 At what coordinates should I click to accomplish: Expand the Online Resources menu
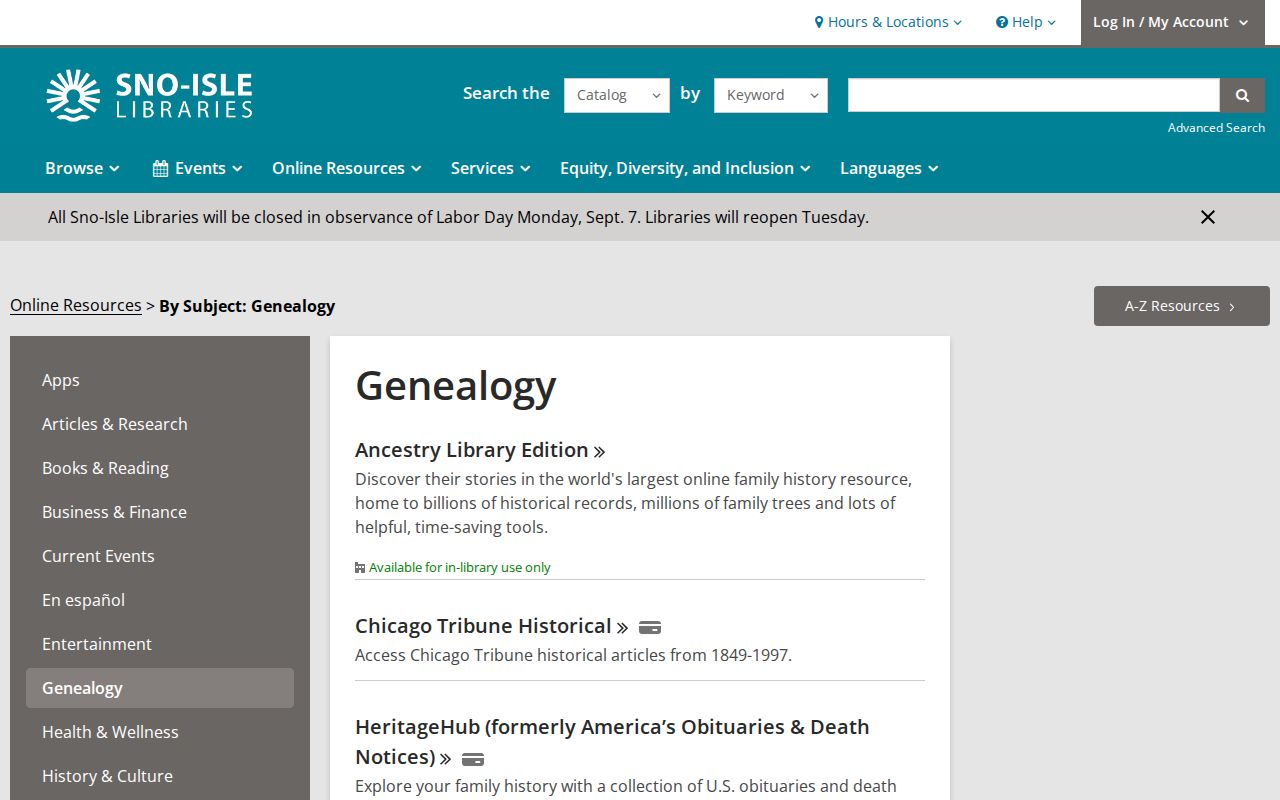coord(347,168)
